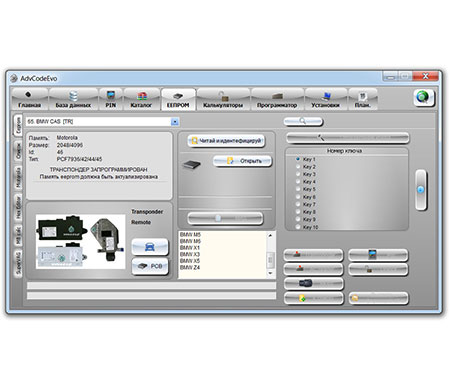Click the Читай и идентифицируй button
450x388 pixels.
(x=226, y=141)
